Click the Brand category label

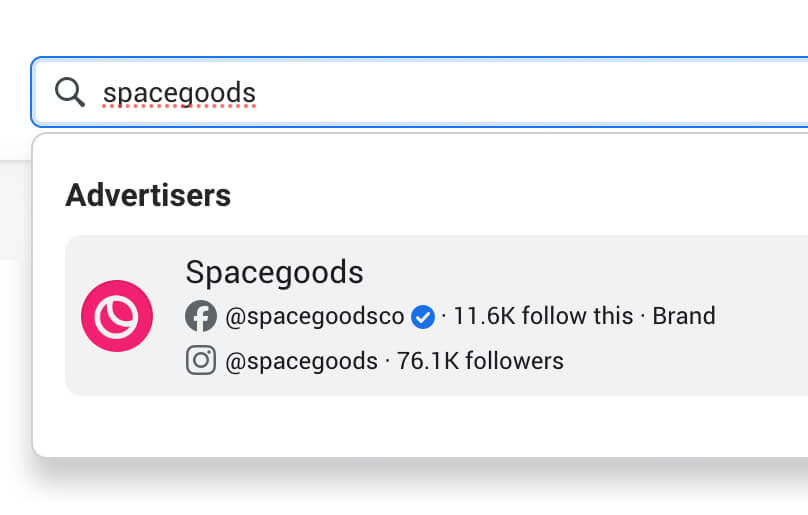tap(684, 317)
